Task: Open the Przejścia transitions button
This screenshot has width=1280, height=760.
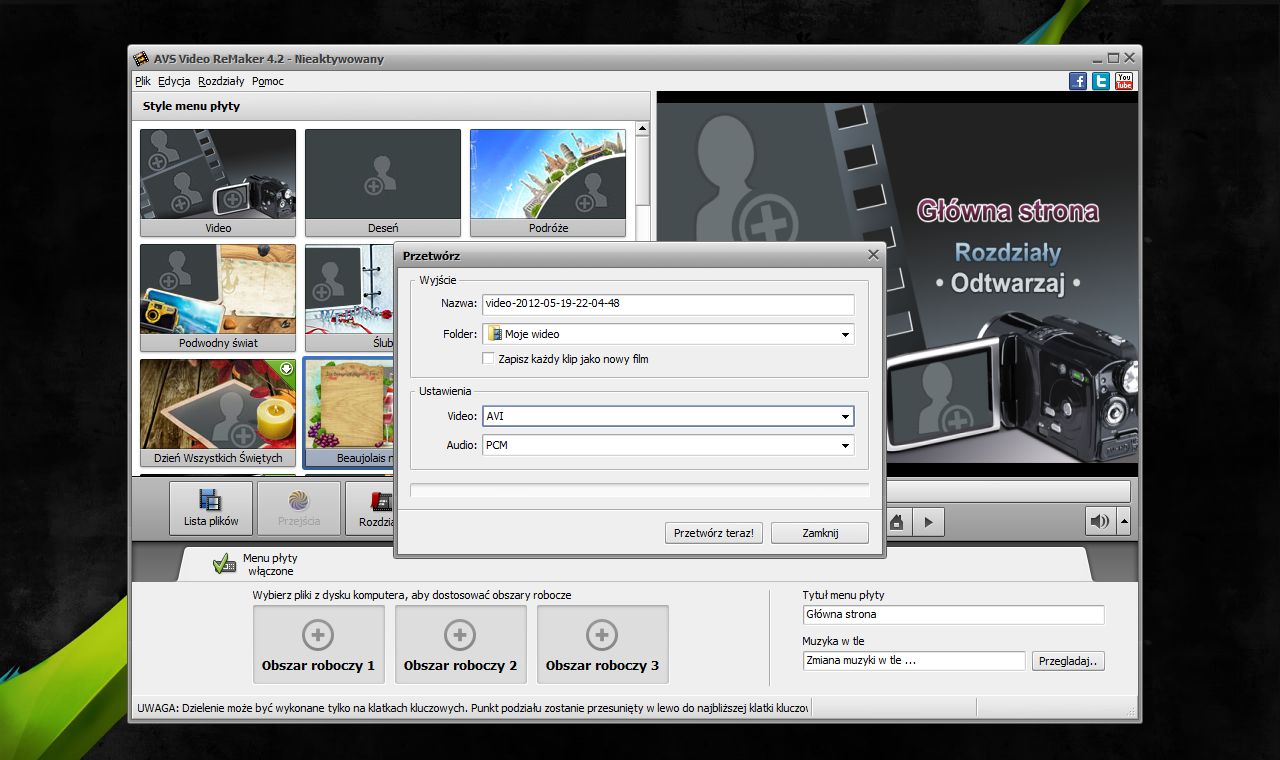Action: point(299,508)
